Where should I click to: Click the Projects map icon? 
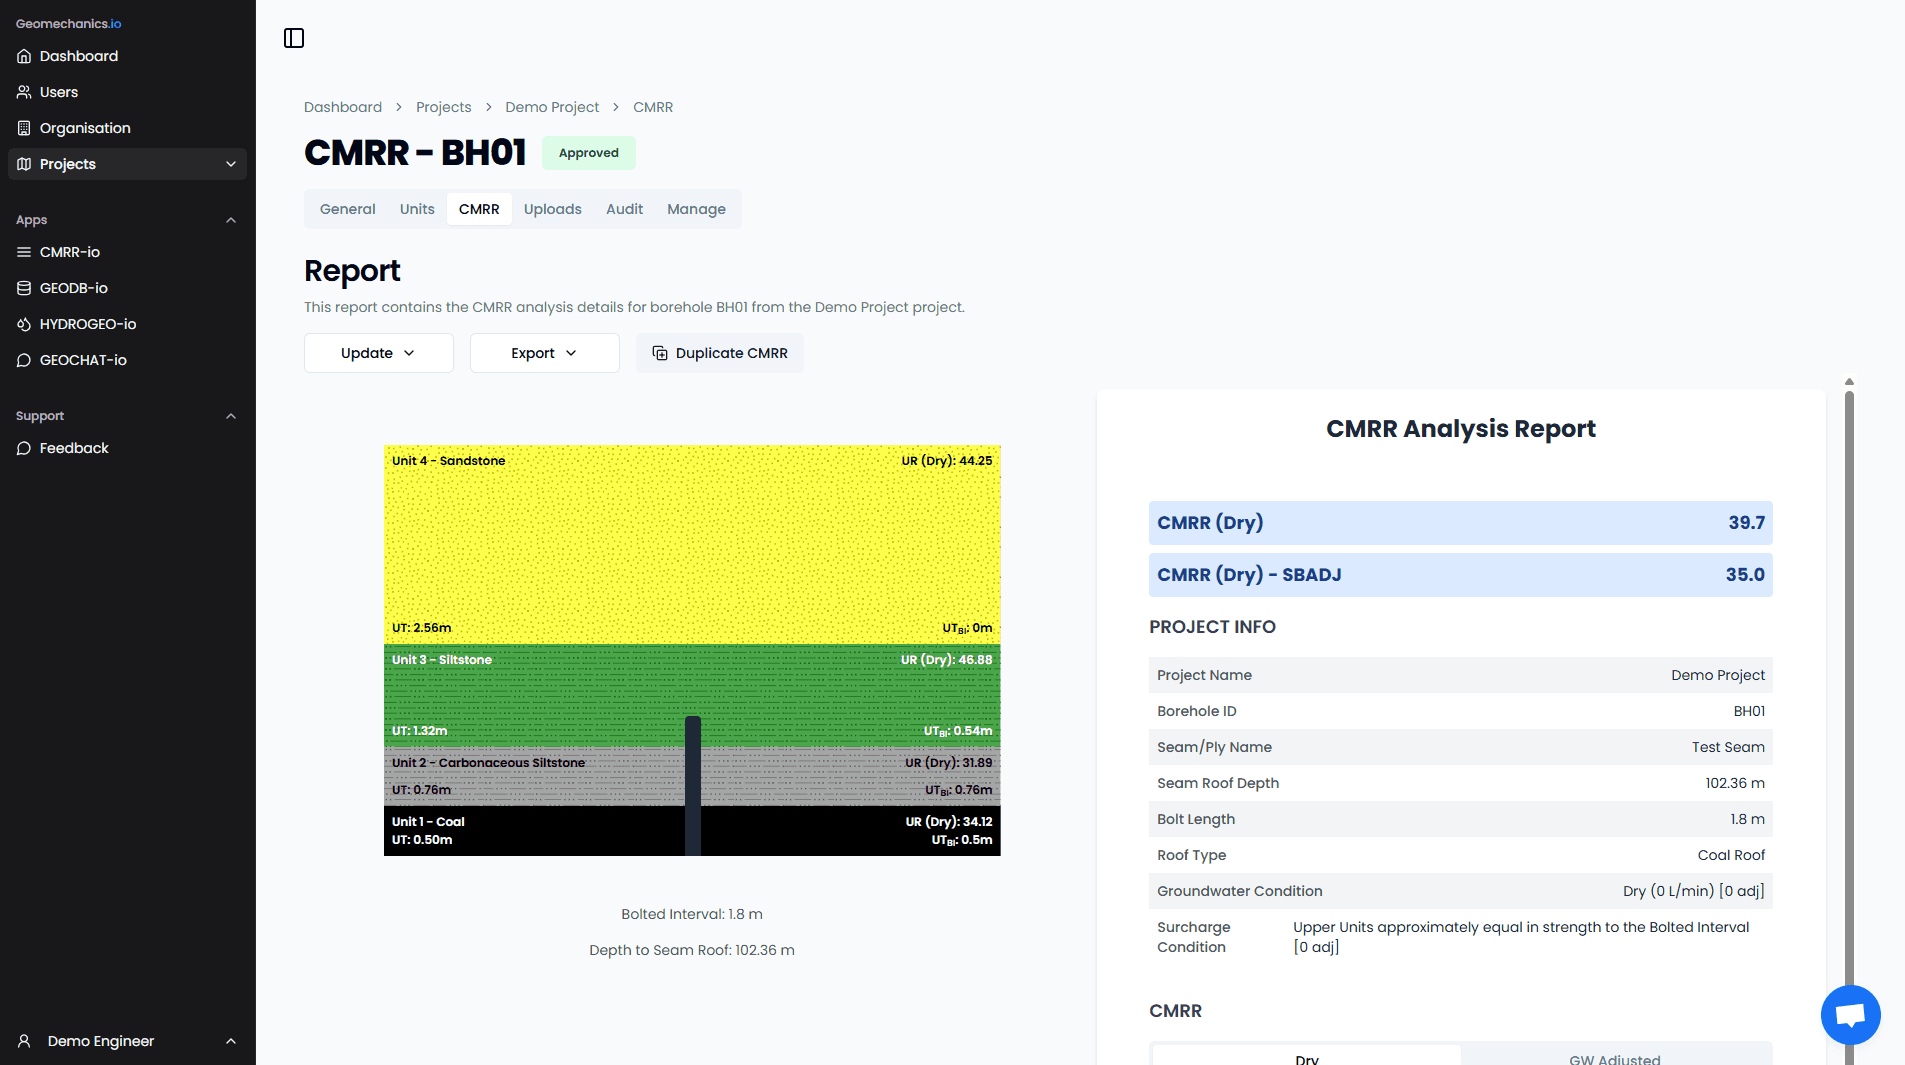pyautogui.click(x=24, y=164)
